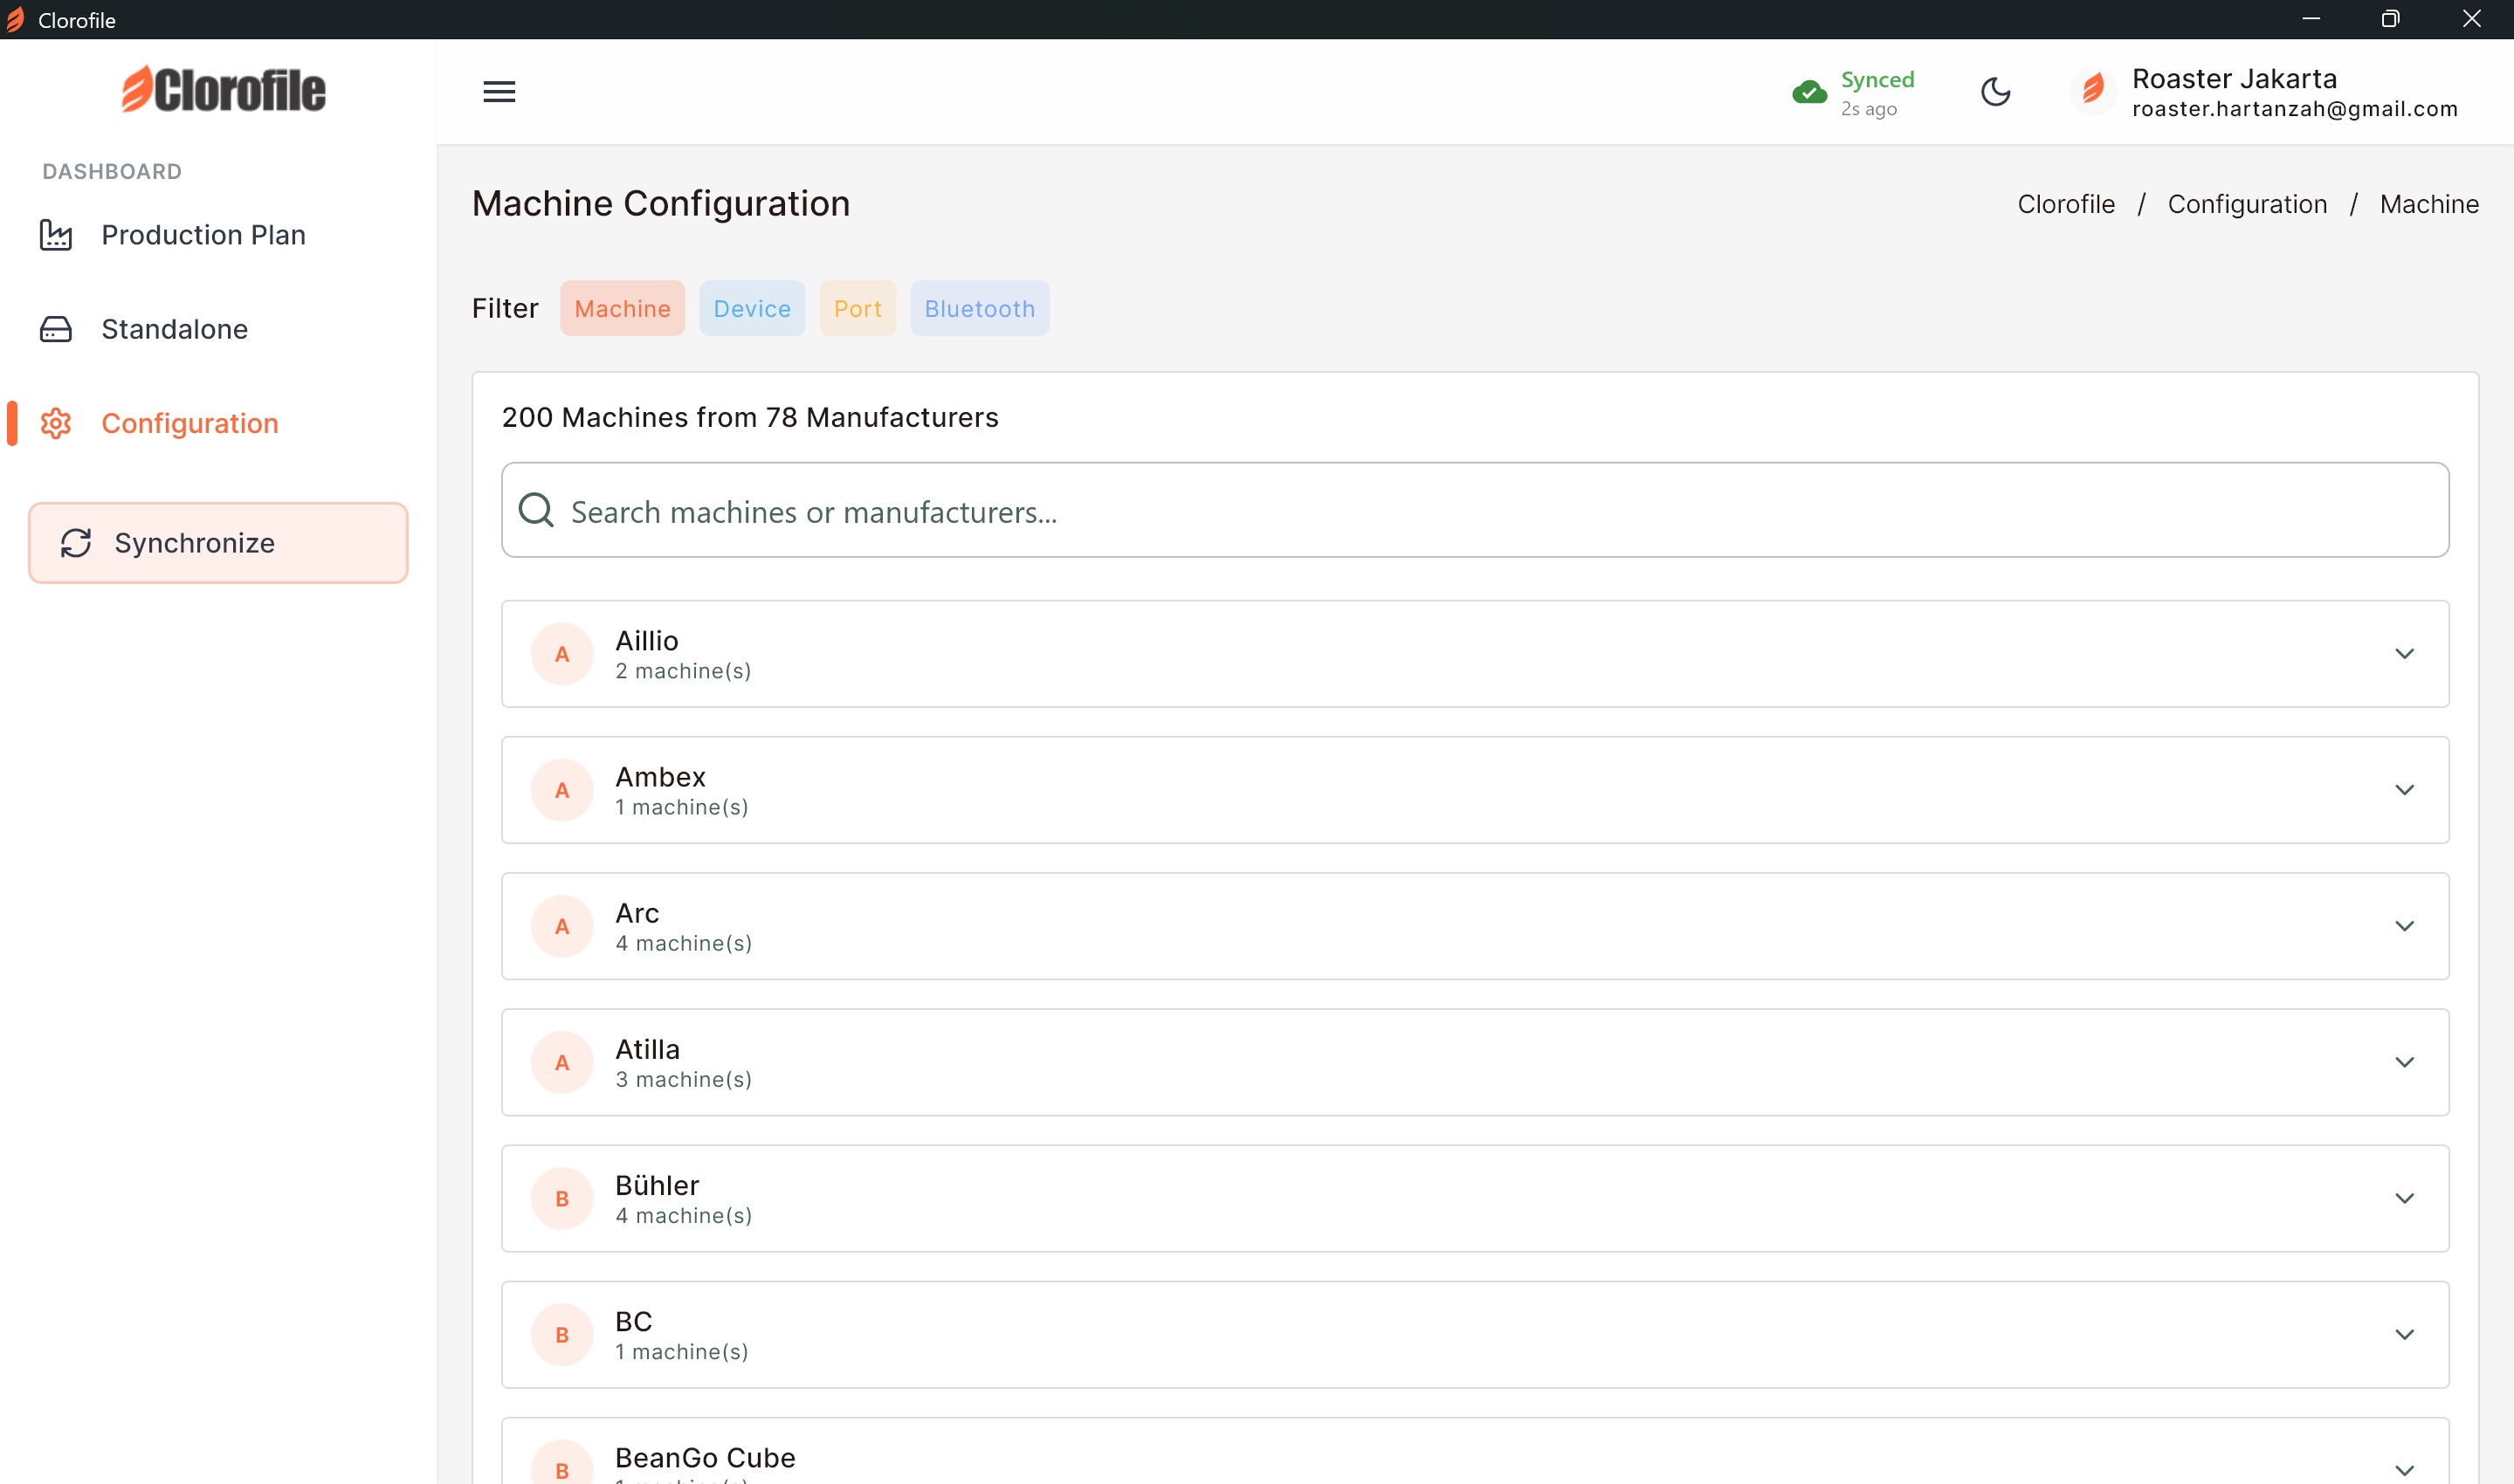The image size is (2514, 1484).
Task: Click the search magnifier icon
Action: point(536,510)
